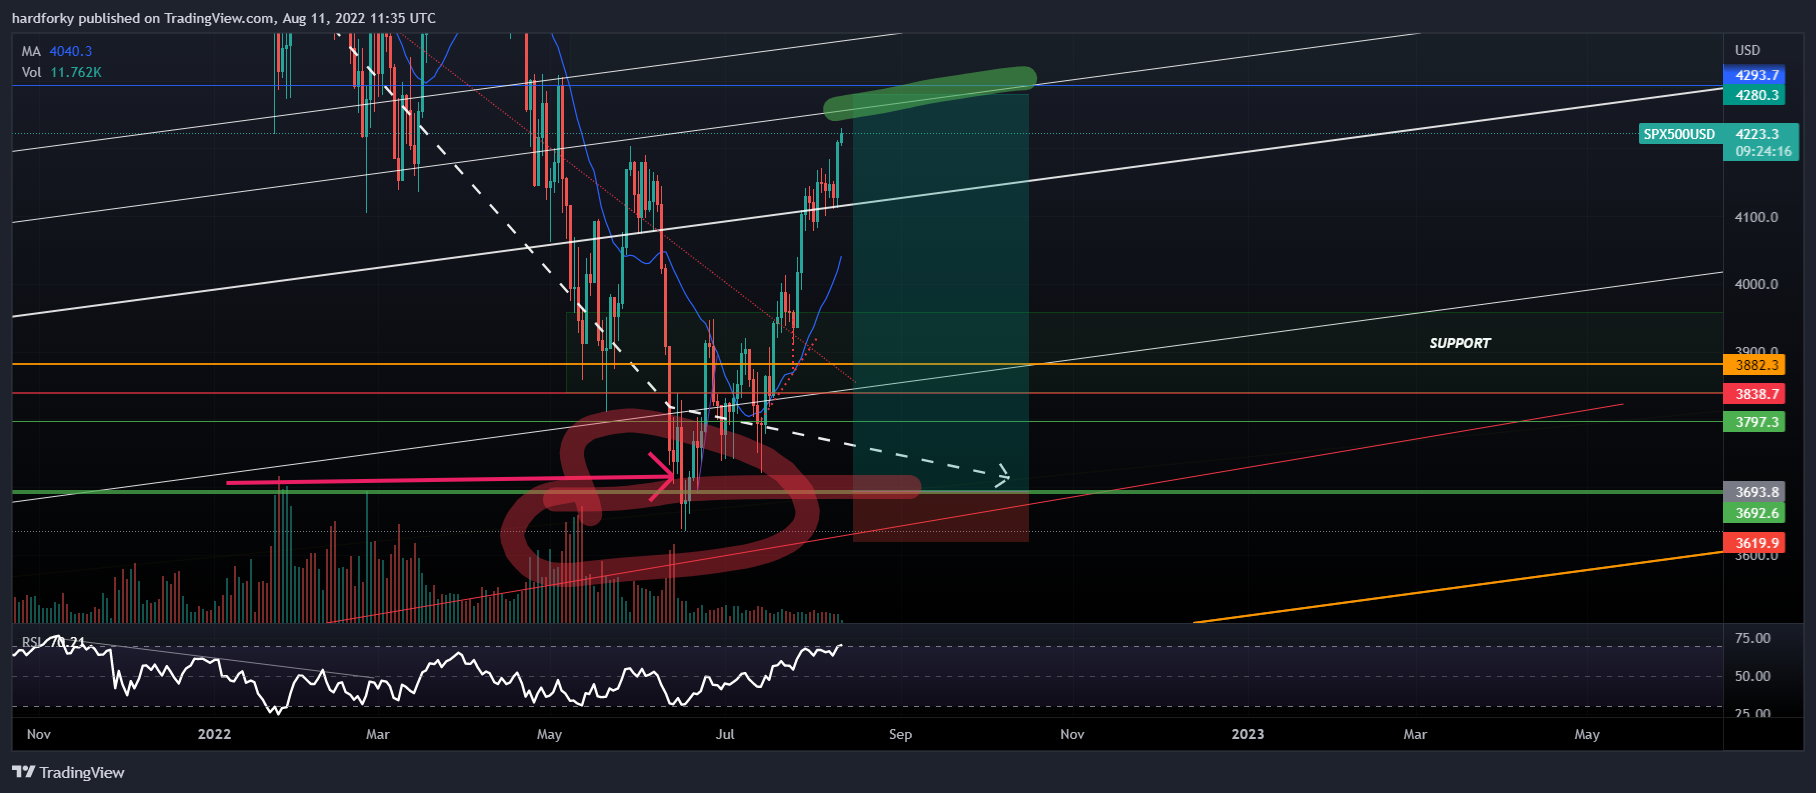Click the 2023 time axis label
This screenshot has width=1816, height=793.
point(1247,734)
